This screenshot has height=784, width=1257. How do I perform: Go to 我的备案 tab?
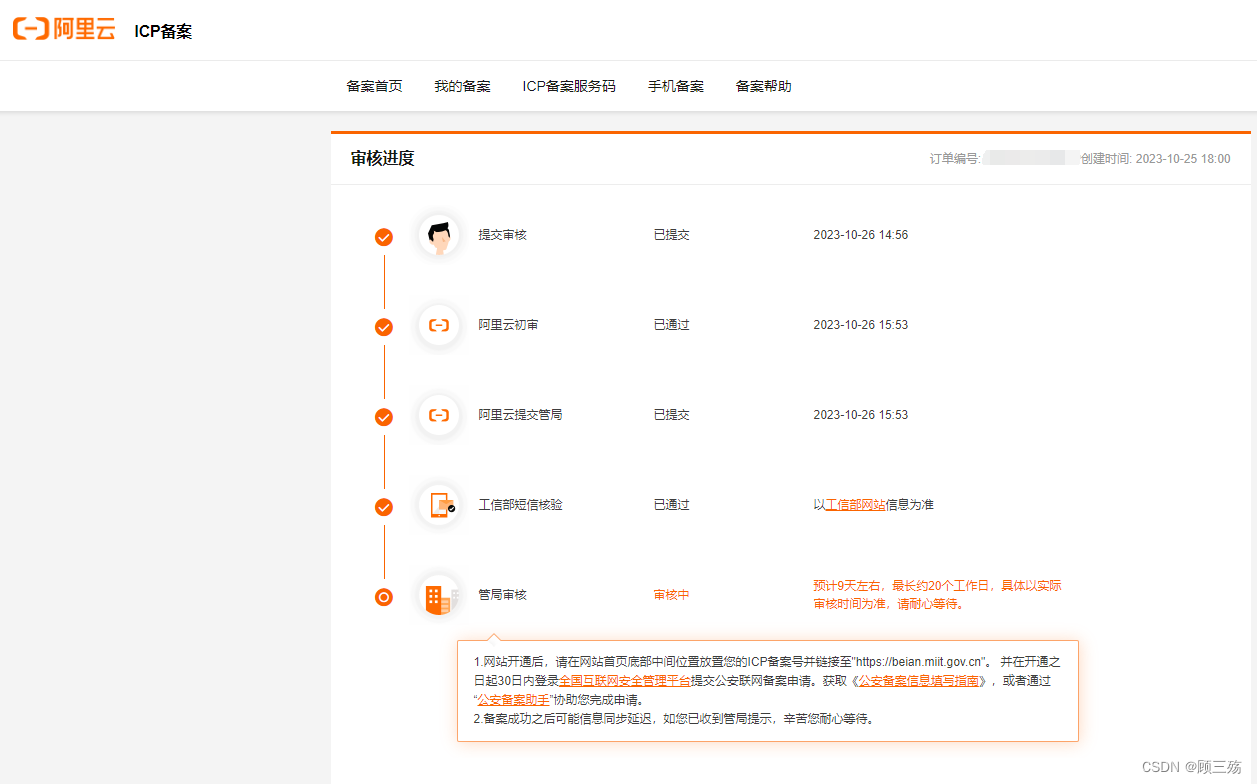[462, 86]
